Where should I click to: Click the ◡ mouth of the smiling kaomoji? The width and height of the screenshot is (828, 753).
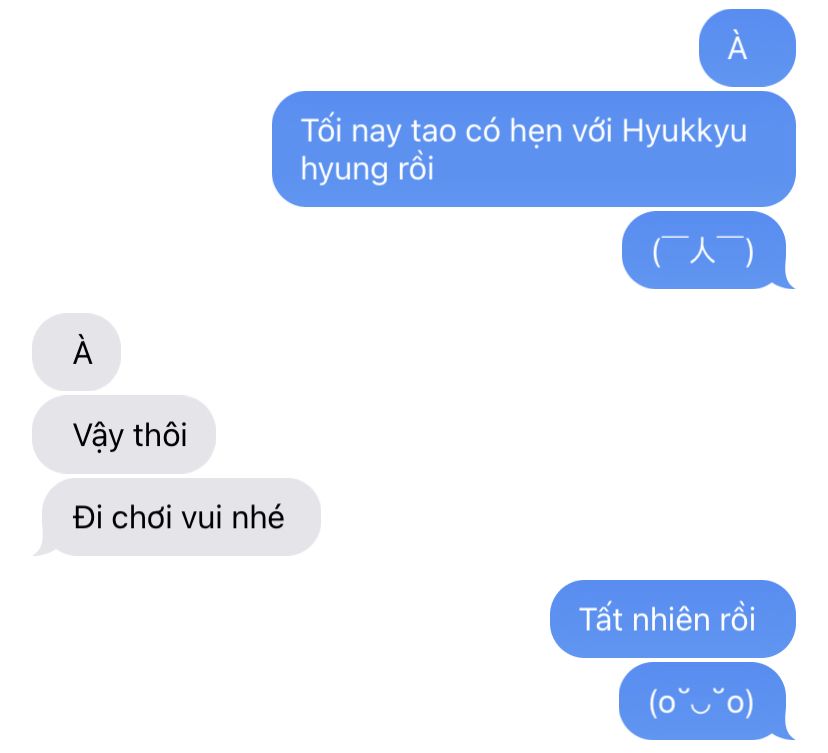click(701, 705)
